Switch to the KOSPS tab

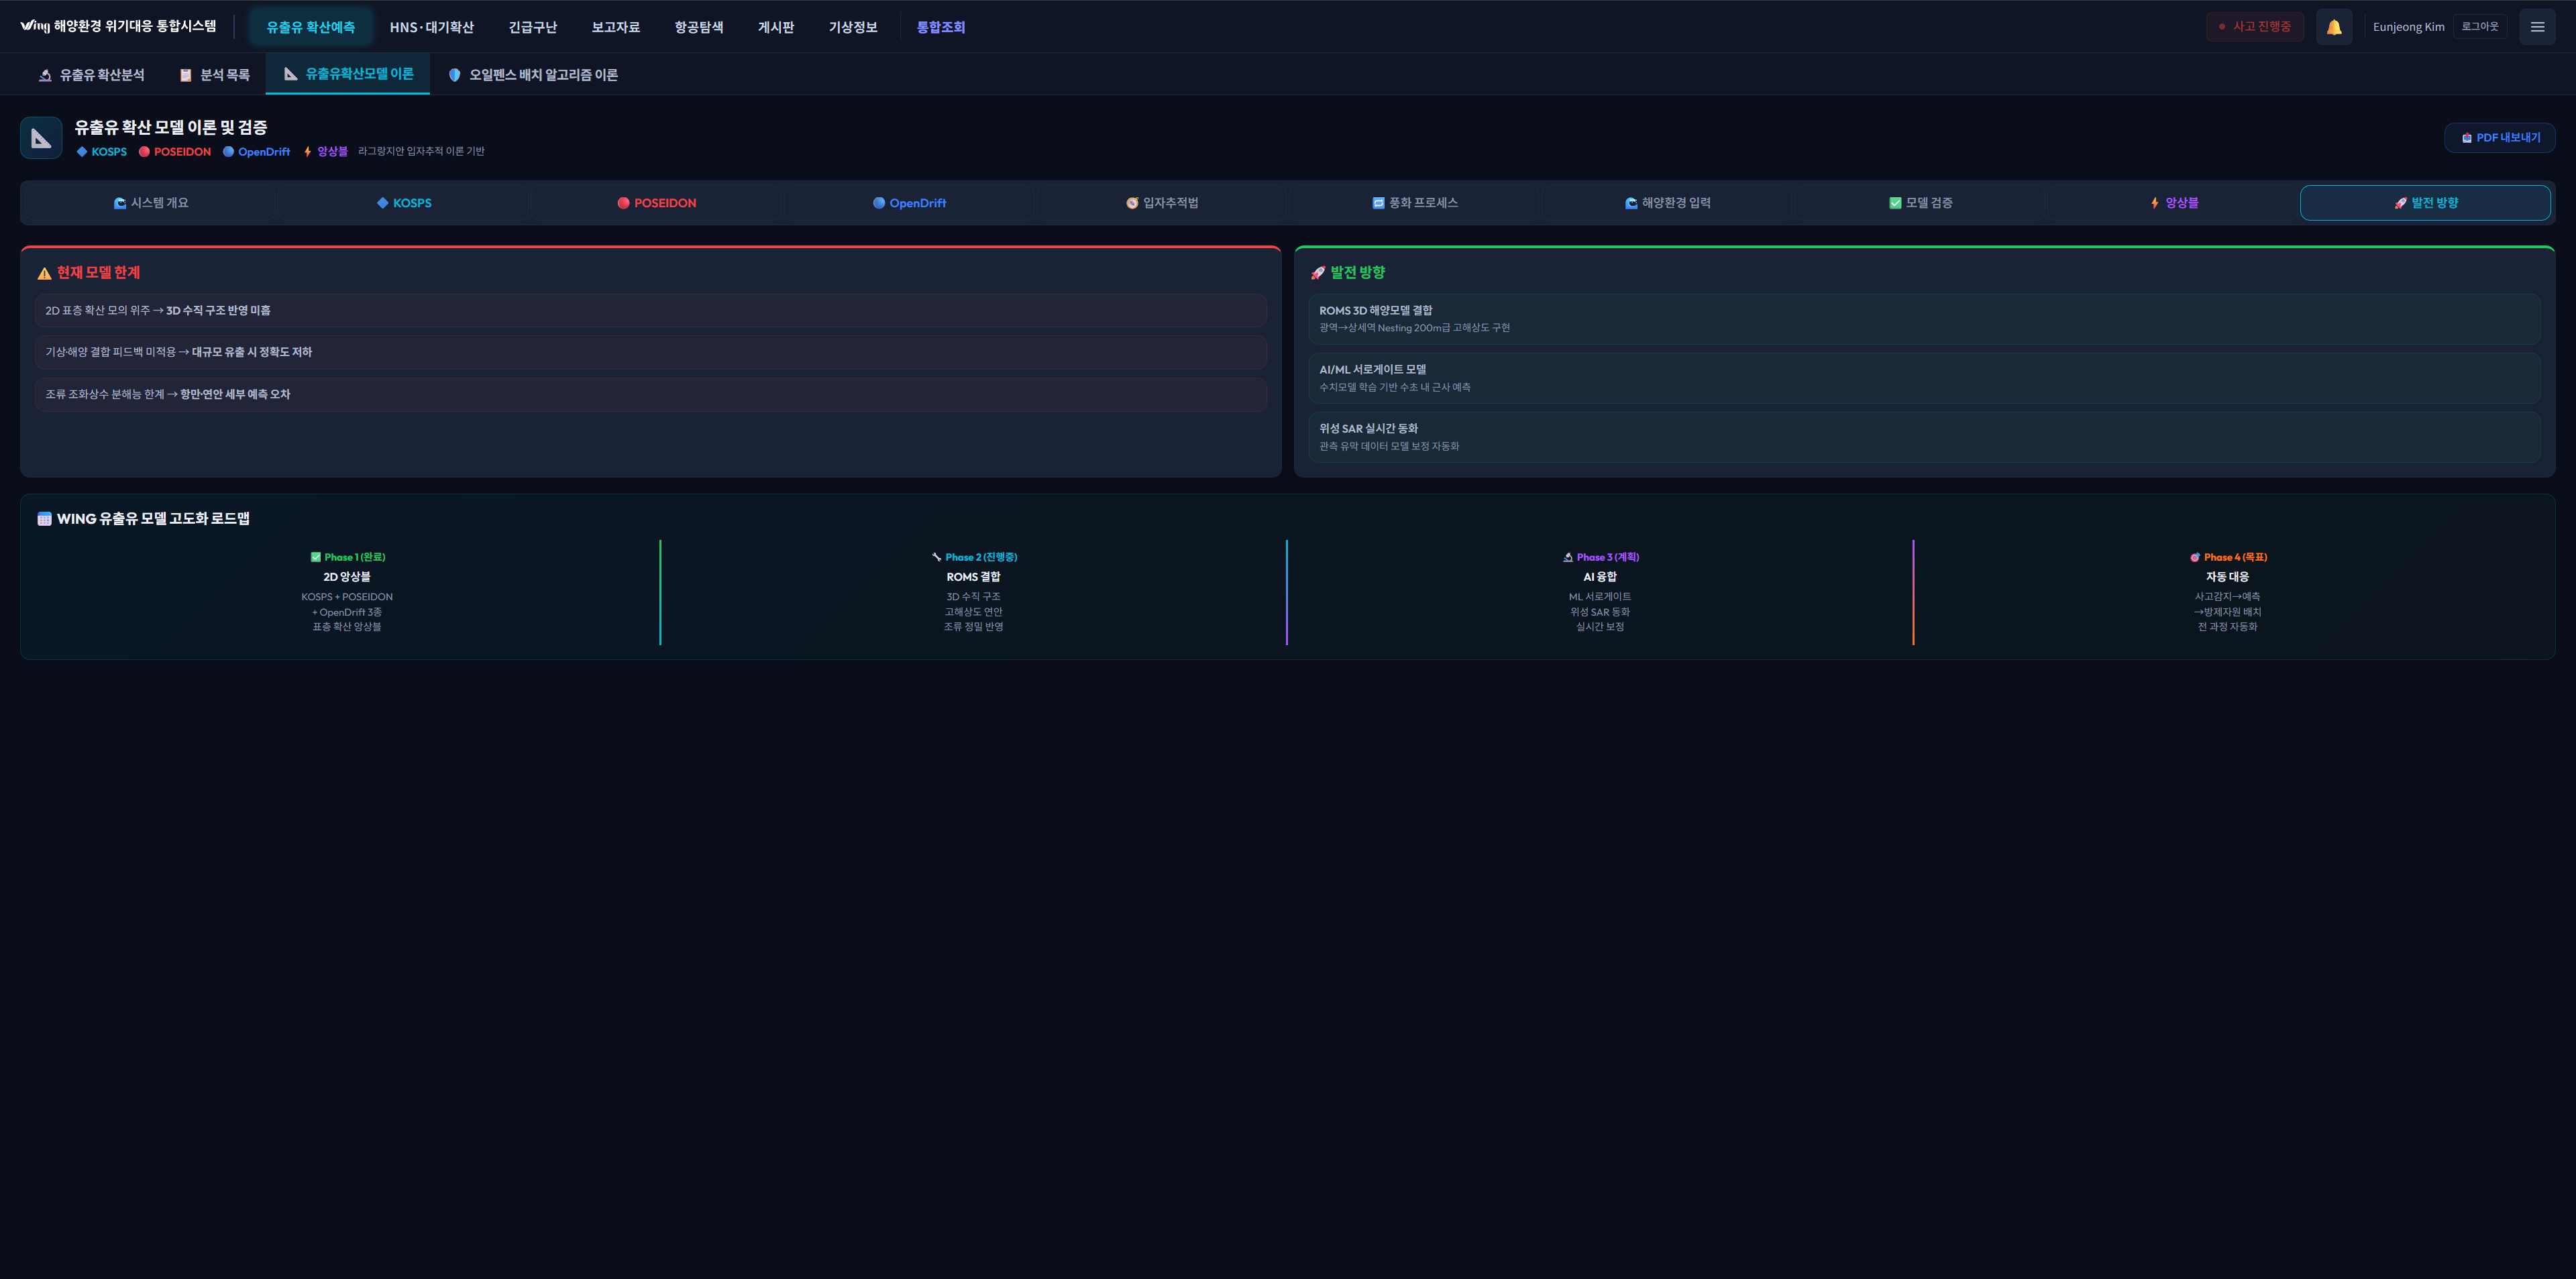click(x=403, y=203)
